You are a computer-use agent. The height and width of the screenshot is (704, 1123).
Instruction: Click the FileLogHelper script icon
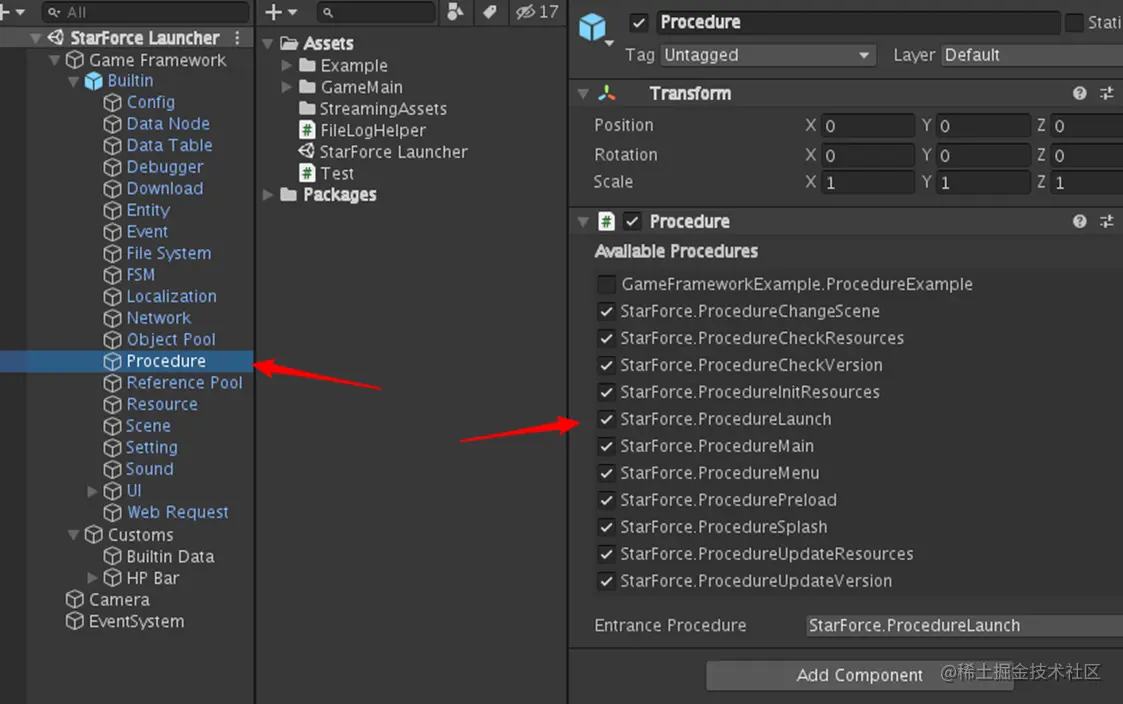pyautogui.click(x=307, y=130)
